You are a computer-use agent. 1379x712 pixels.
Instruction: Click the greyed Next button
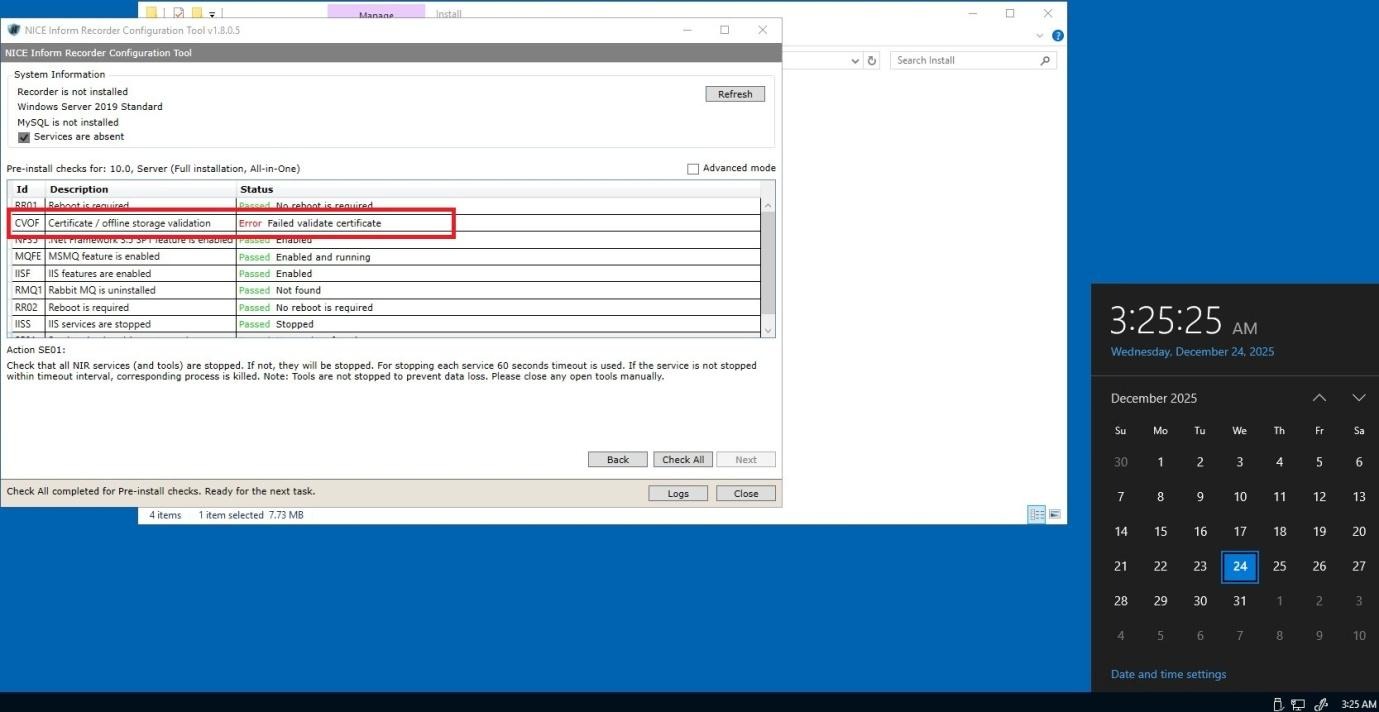746,460
